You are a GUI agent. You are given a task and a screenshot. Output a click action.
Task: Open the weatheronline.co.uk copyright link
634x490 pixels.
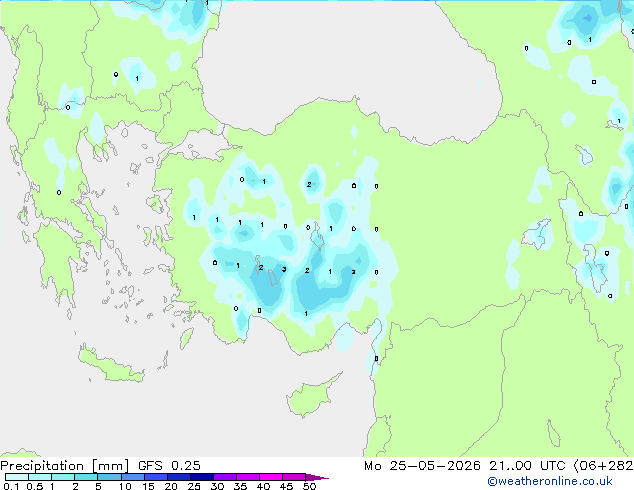tap(550, 481)
